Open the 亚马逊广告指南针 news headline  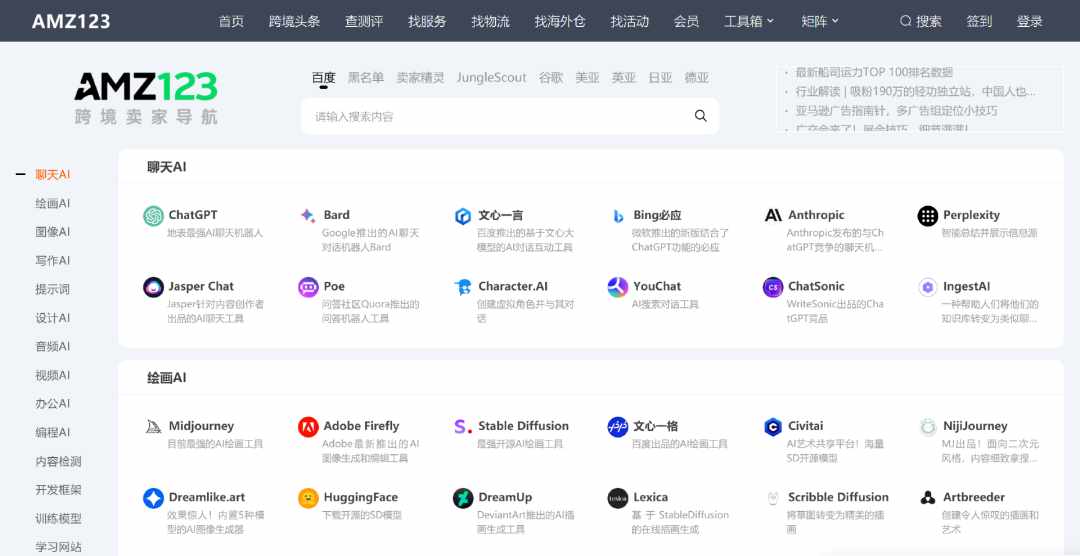[897, 110]
